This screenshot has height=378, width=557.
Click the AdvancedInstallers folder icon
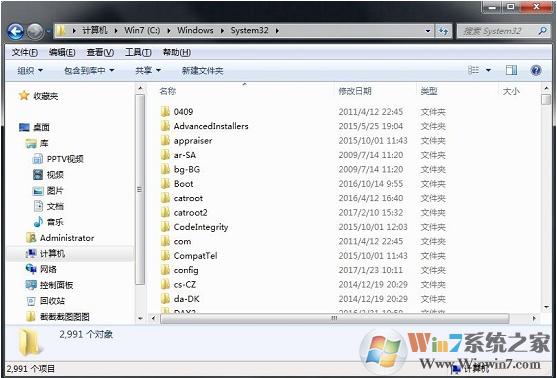(x=165, y=126)
